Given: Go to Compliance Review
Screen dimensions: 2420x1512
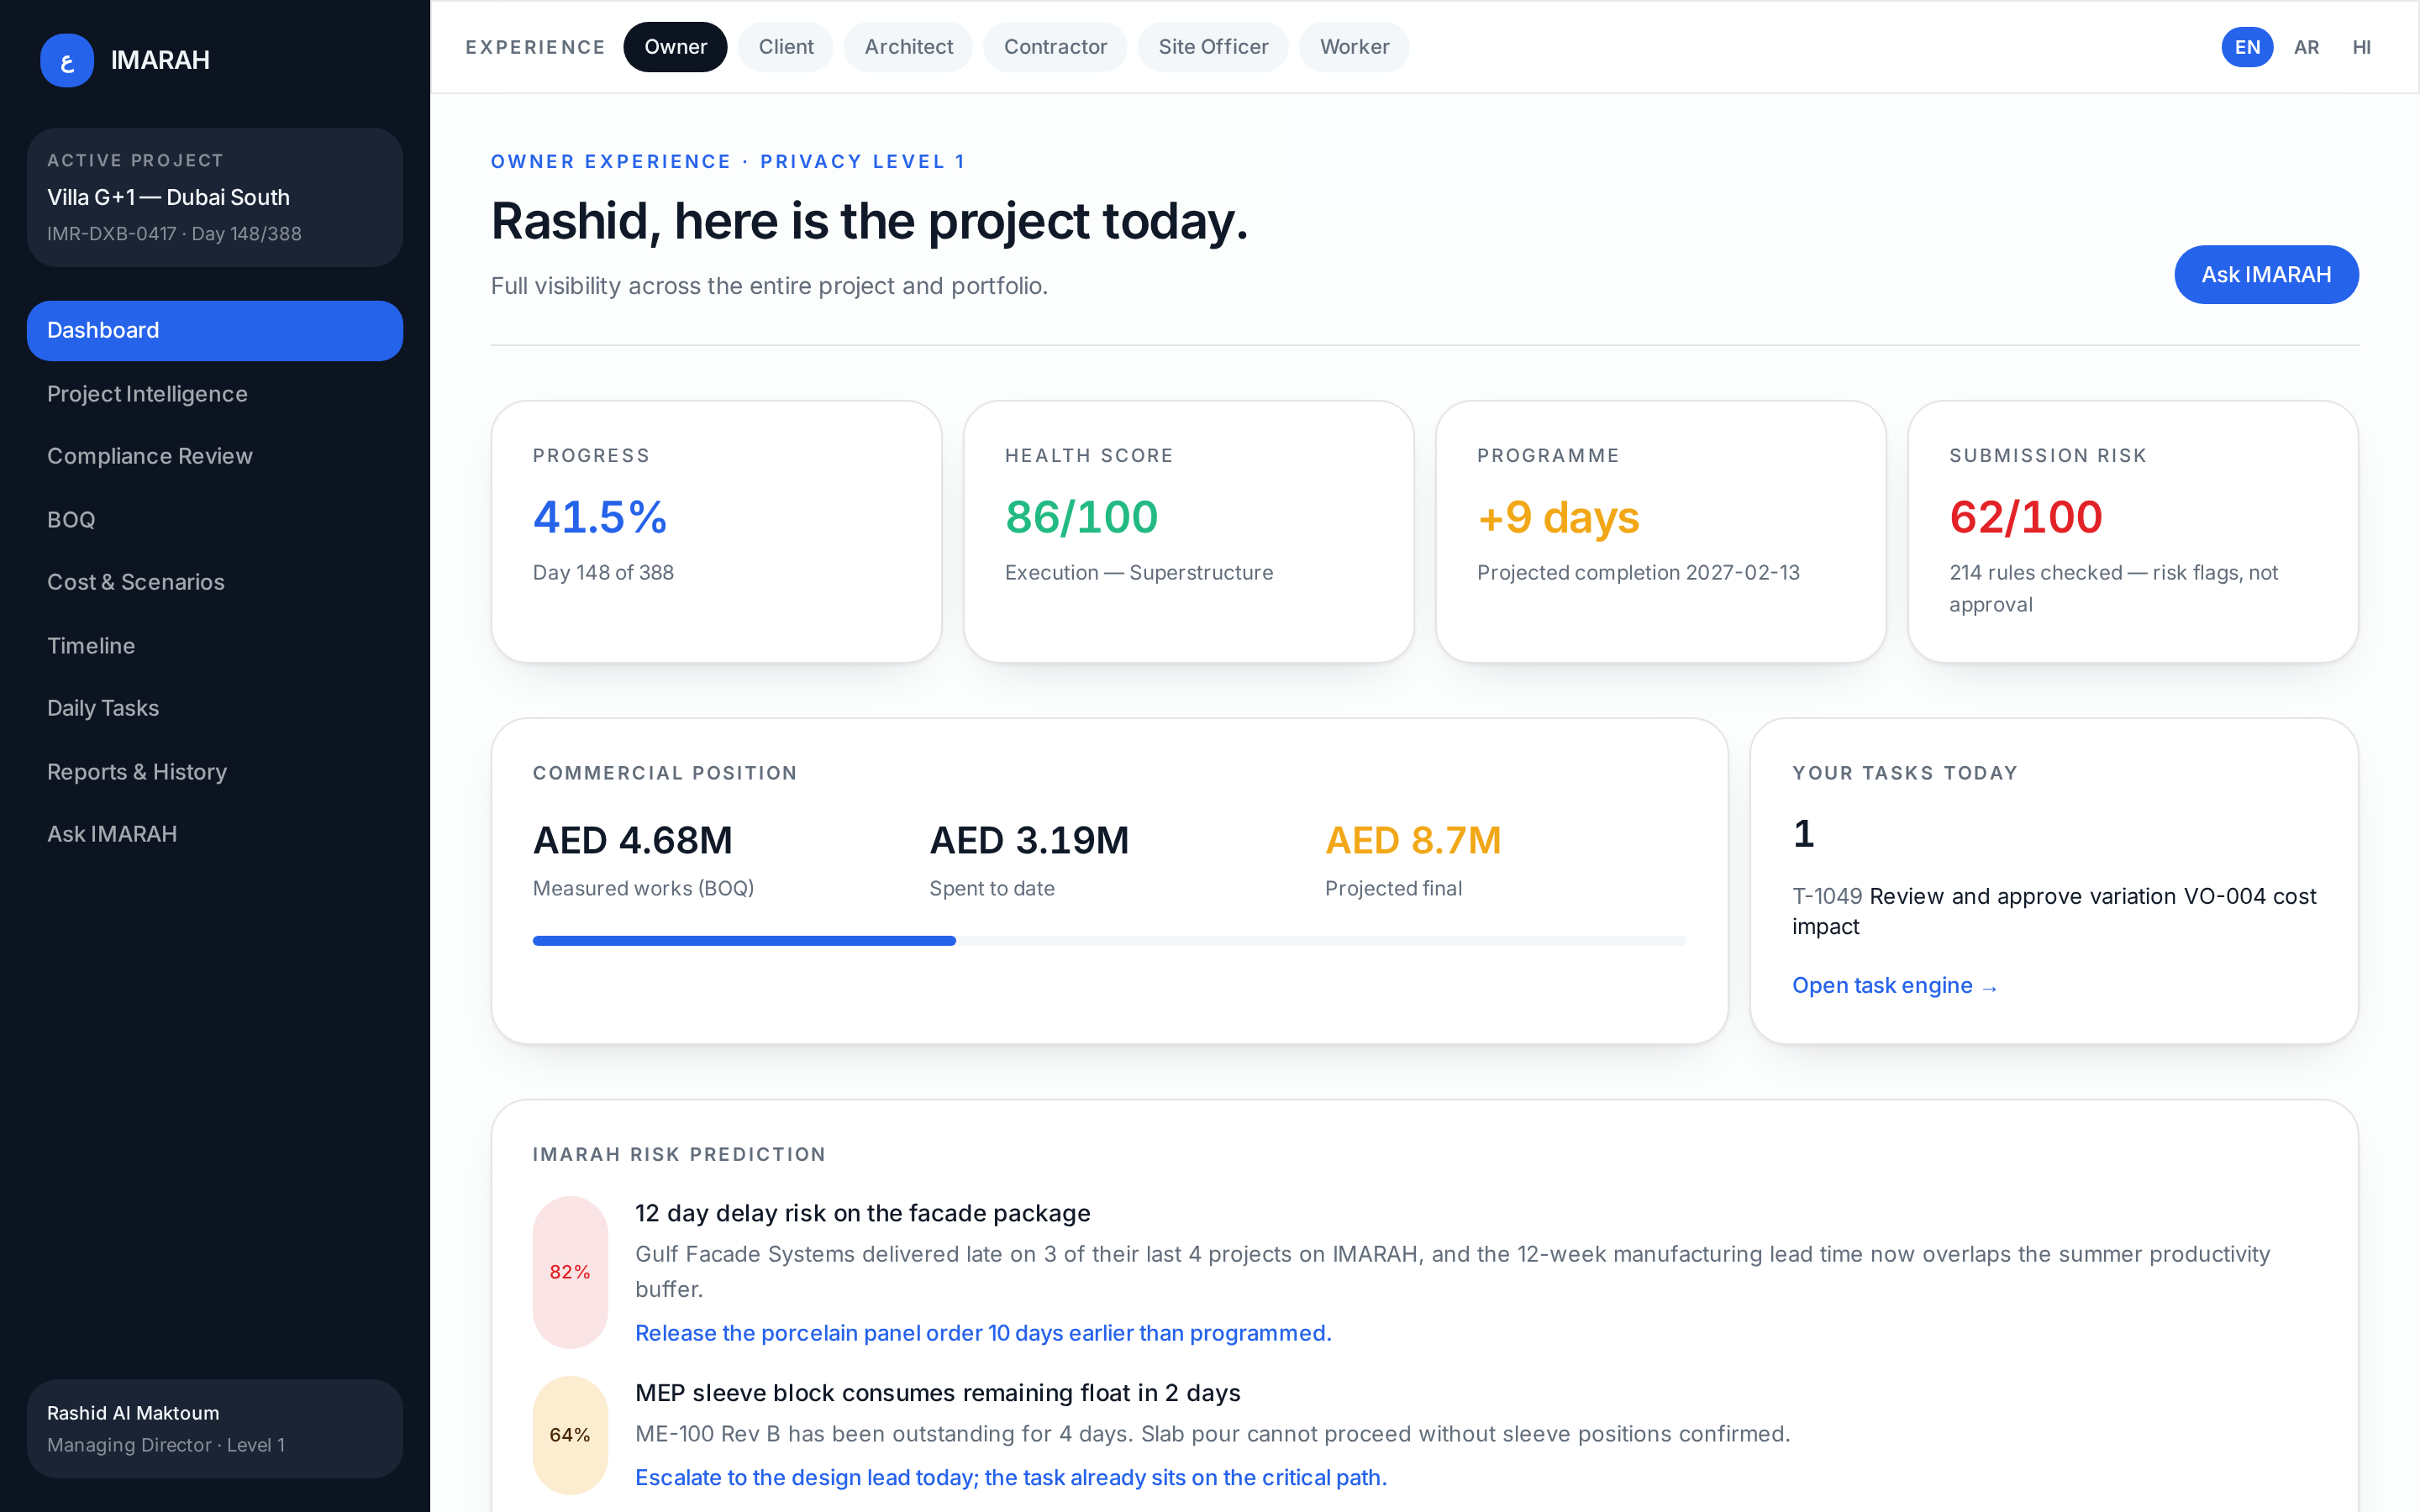Looking at the screenshot, I should tap(215, 456).
